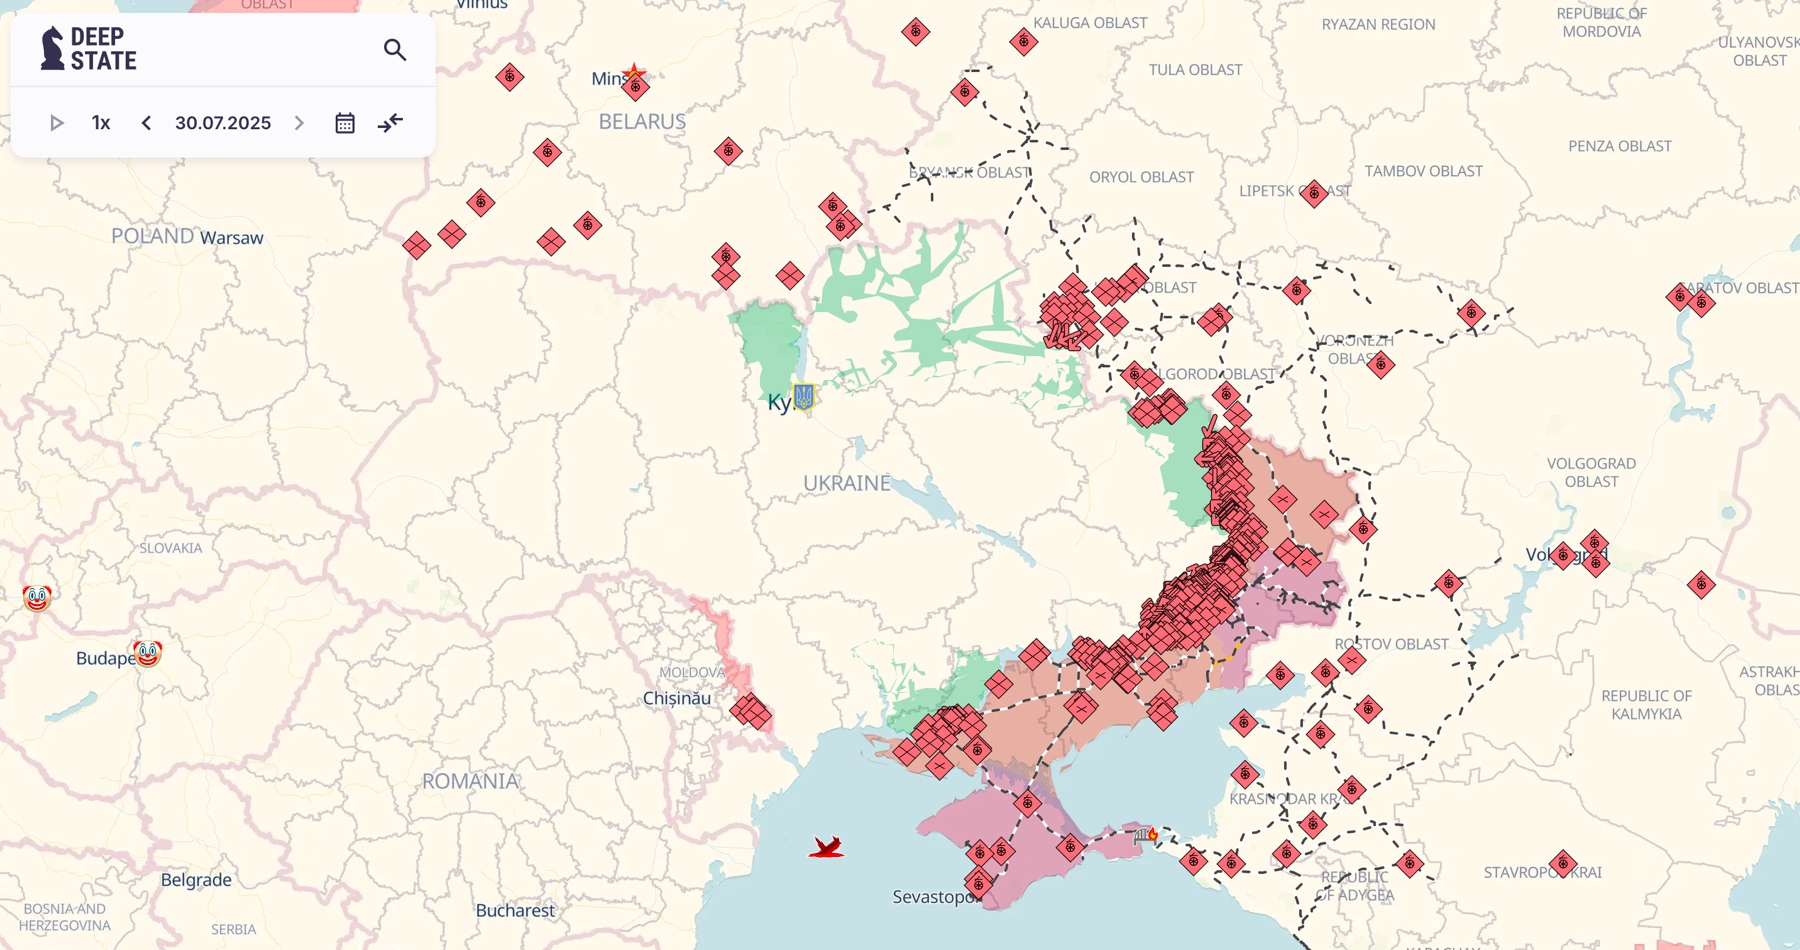Select the Kyiv trident emblem marker
Image resolution: width=1800 pixels, height=950 pixels.
coord(803,397)
